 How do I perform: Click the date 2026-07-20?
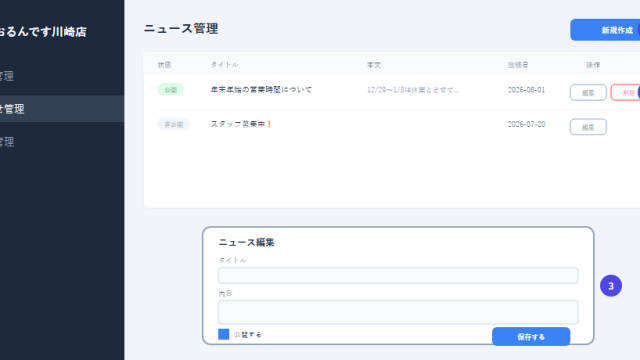(526, 124)
